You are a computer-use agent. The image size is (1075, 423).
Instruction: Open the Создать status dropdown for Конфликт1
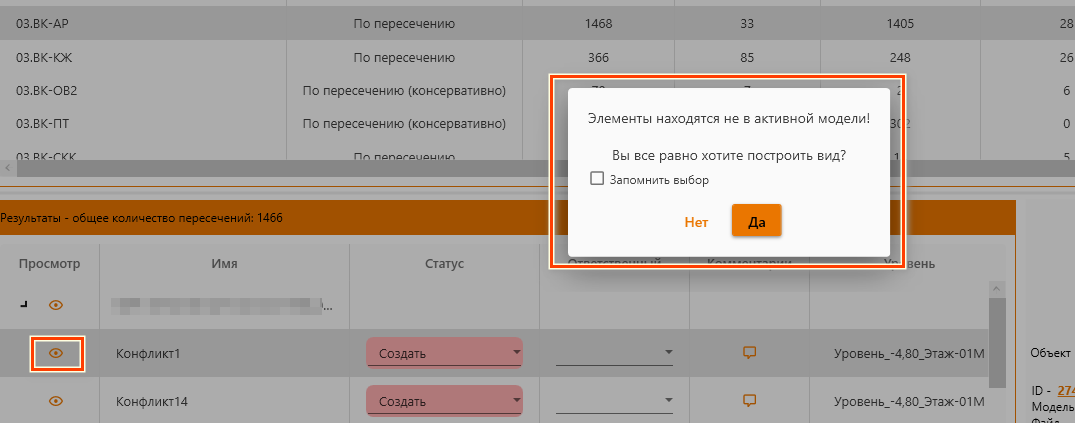coord(444,353)
